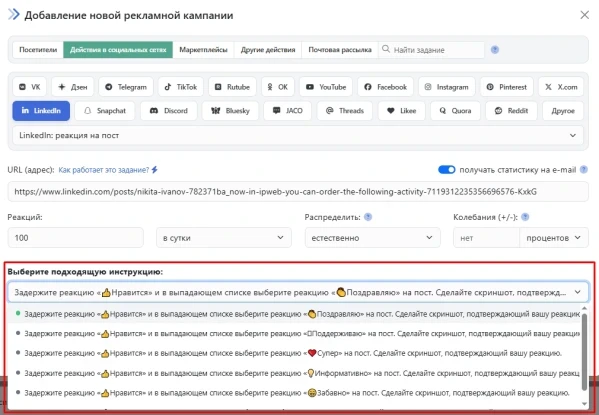Close the new ad campaign dialog

(x=584, y=15)
